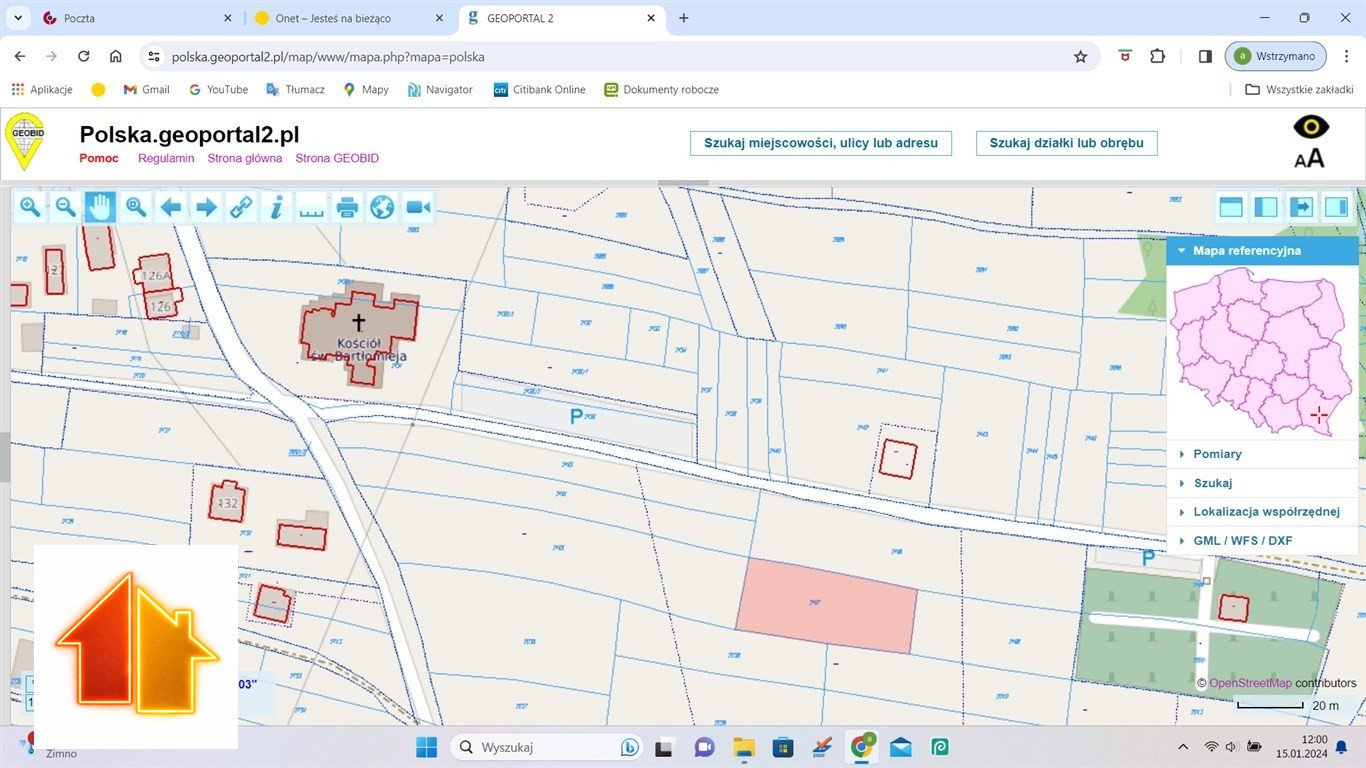Bookmark this page with star icon
The width and height of the screenshot is (1366, 768).
[1080, 57]
